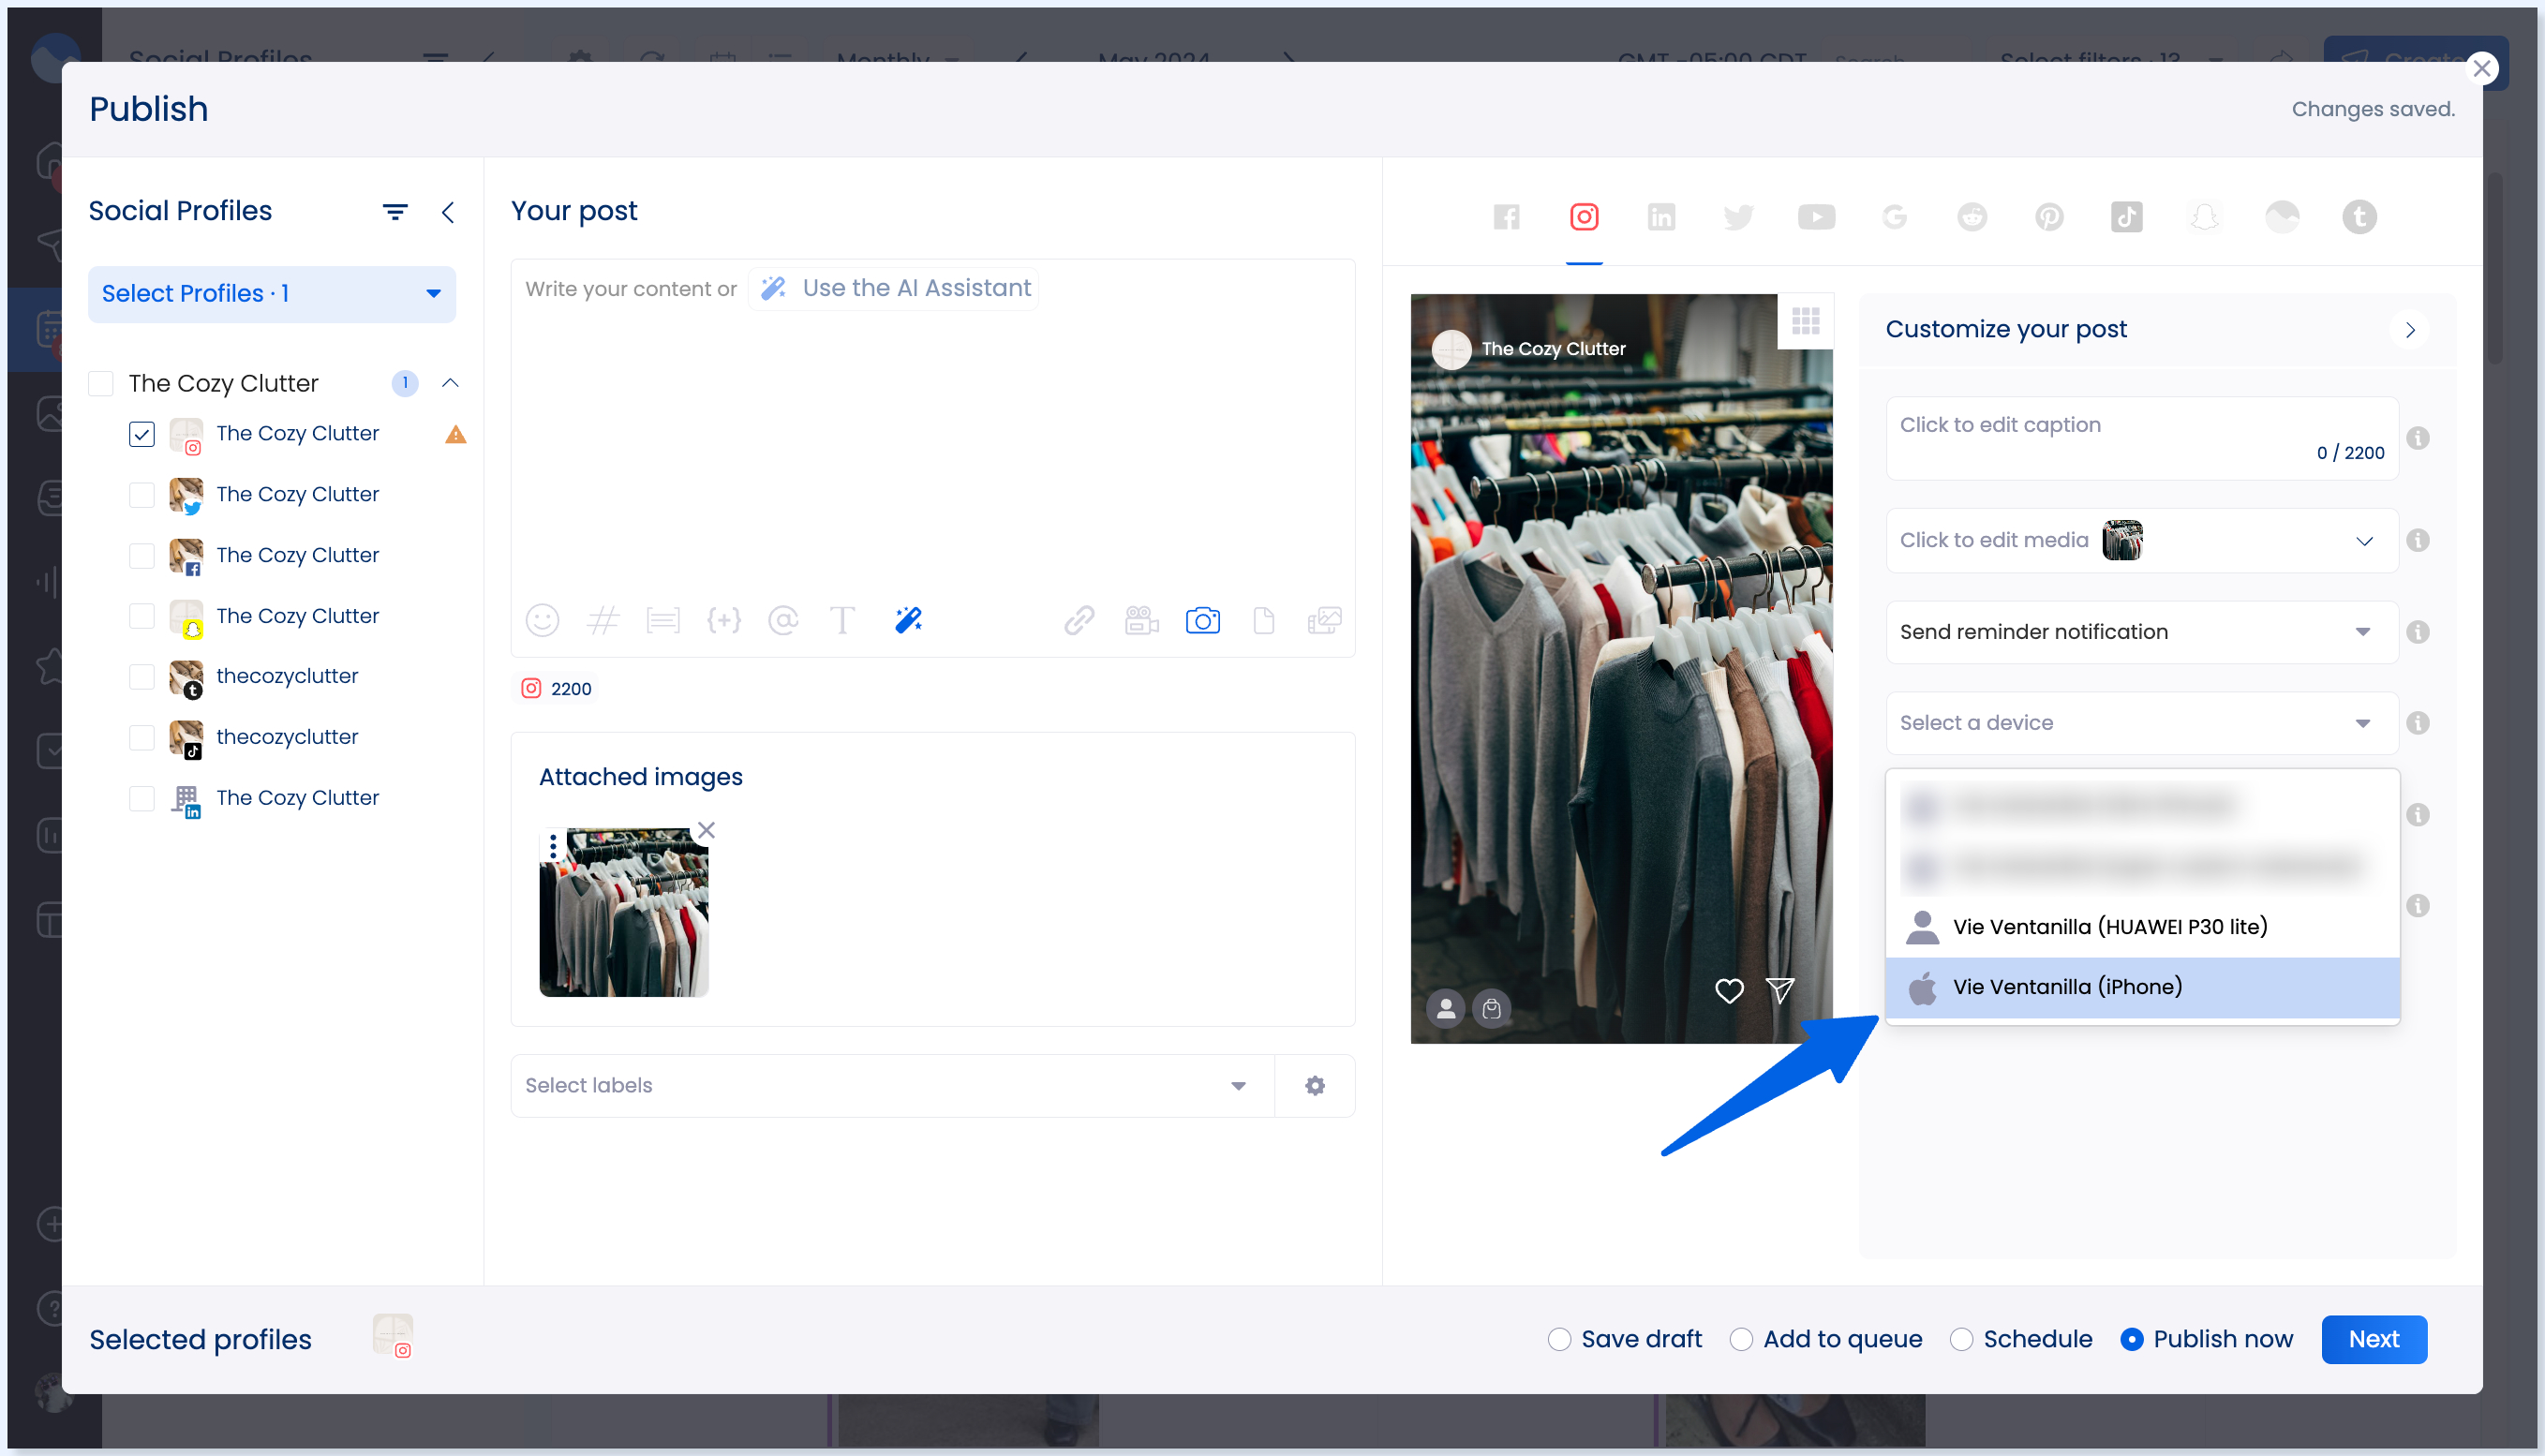Check the LinkedIn Cozy Clutter profile
The image size is (2545, 1456).
tap(142, 799)
